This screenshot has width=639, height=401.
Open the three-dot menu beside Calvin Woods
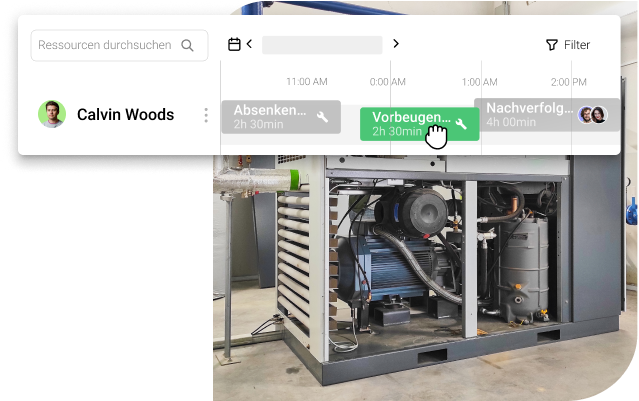pos(206,115)
